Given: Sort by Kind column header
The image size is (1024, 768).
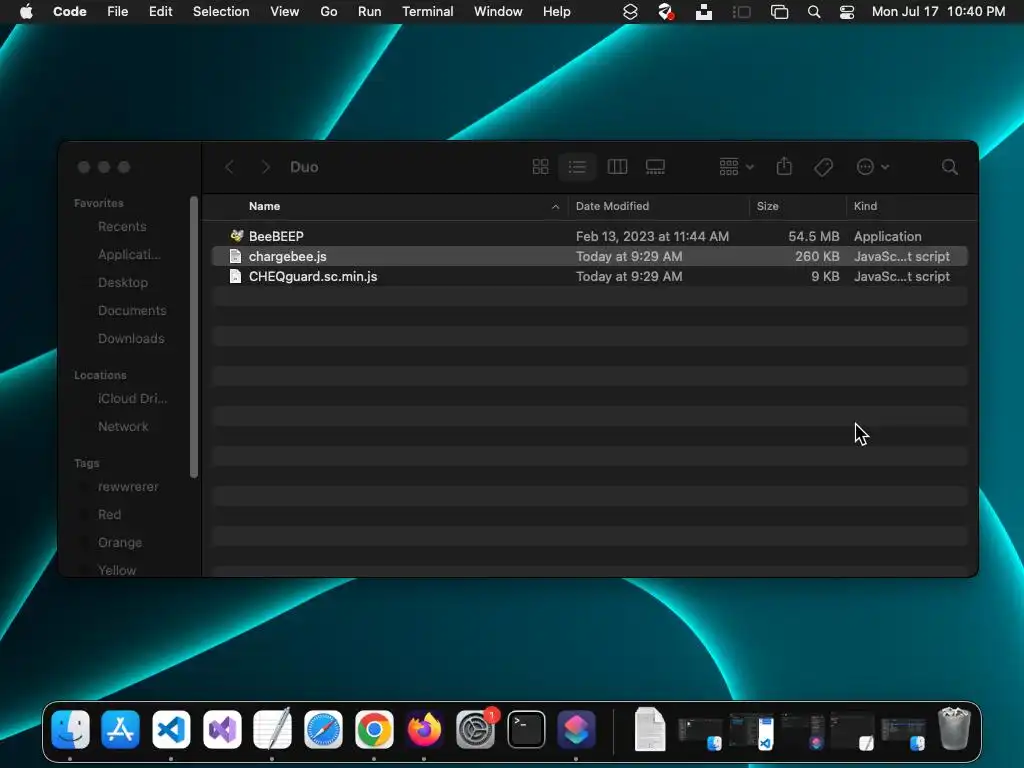Looking at the screenshot, I should click(x=865, y=206).
